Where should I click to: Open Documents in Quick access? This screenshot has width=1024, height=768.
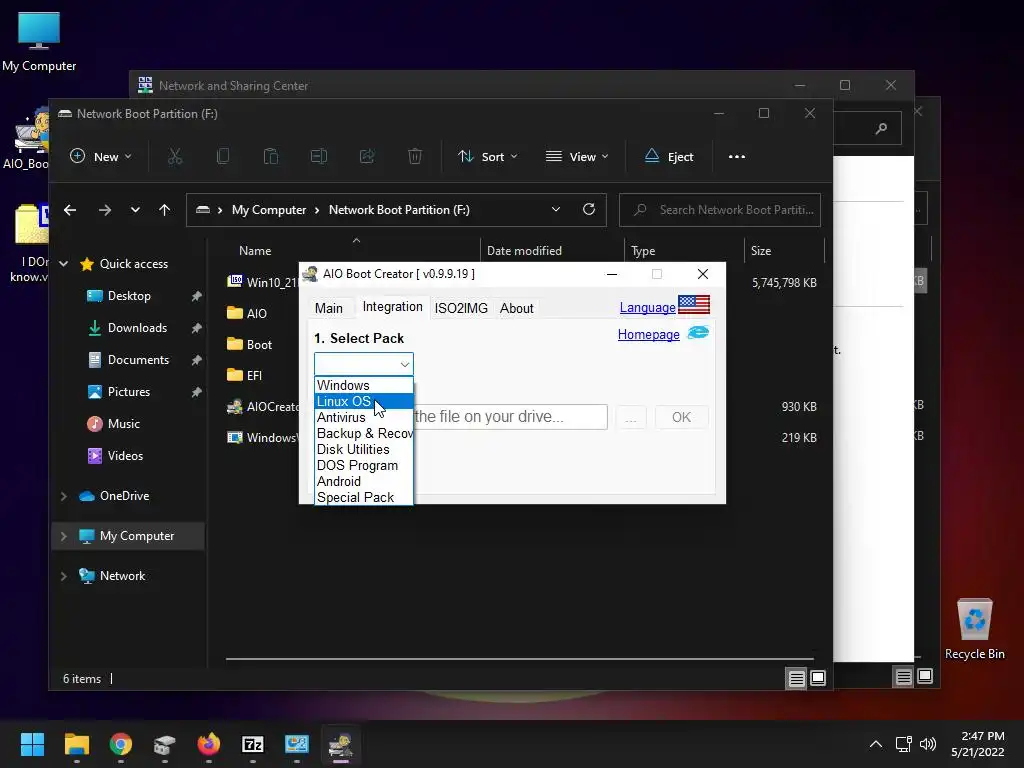(x=138, y=360)
